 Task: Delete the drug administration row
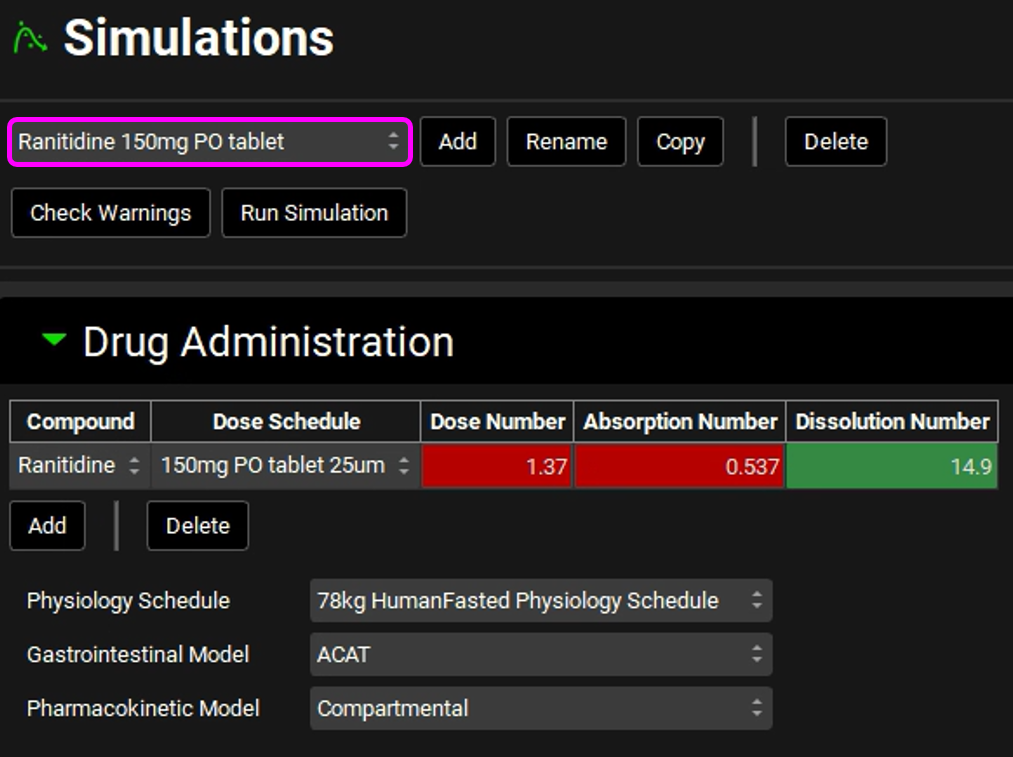(x=197, y=526)
